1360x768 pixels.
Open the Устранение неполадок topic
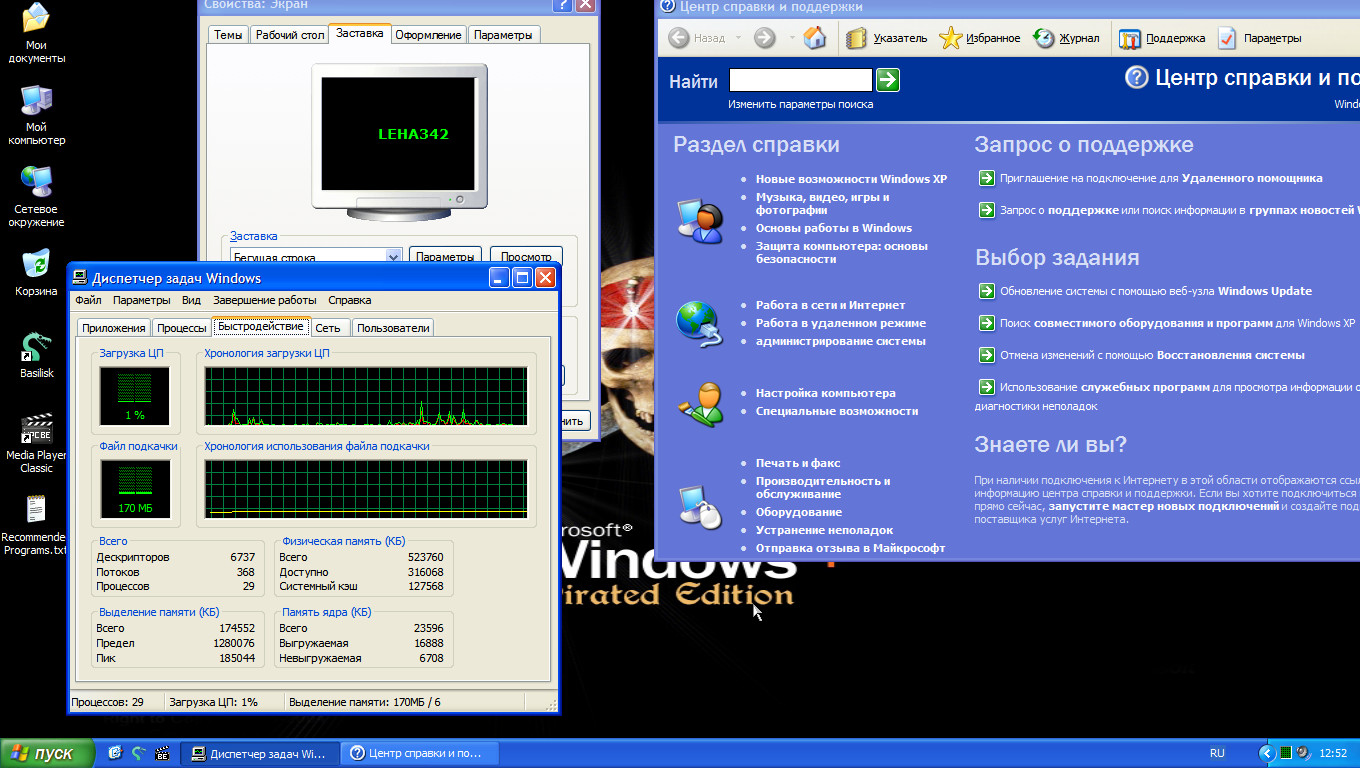tap(824, 530)
